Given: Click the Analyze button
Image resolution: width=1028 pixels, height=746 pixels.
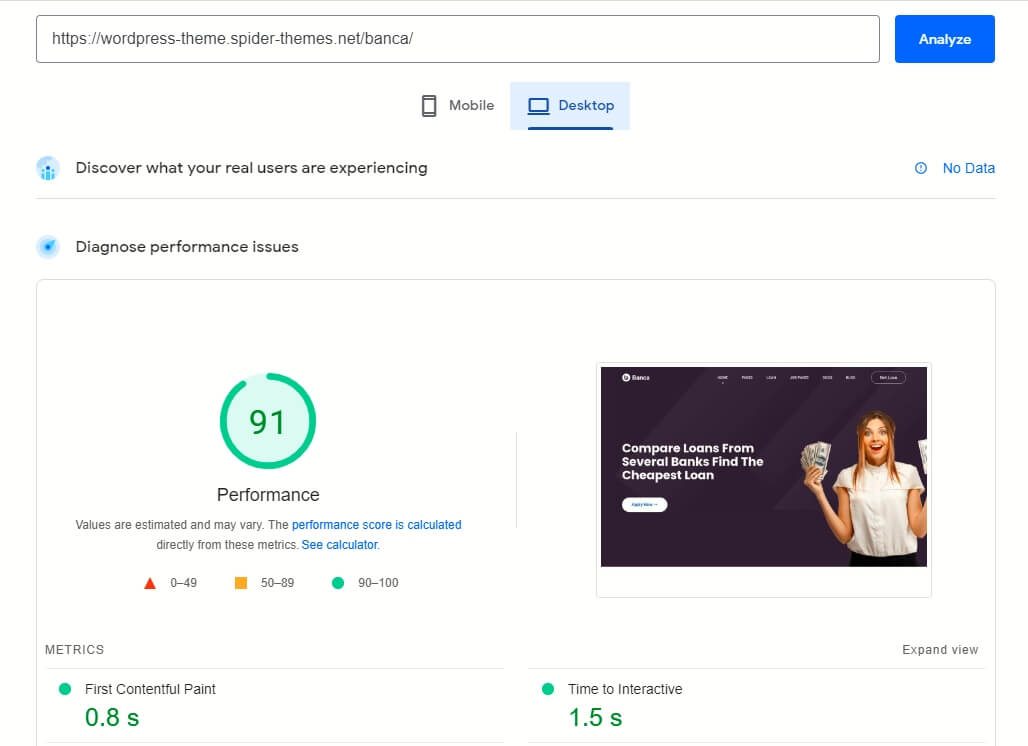Looking at the screenshot, I should coord(945,39).
